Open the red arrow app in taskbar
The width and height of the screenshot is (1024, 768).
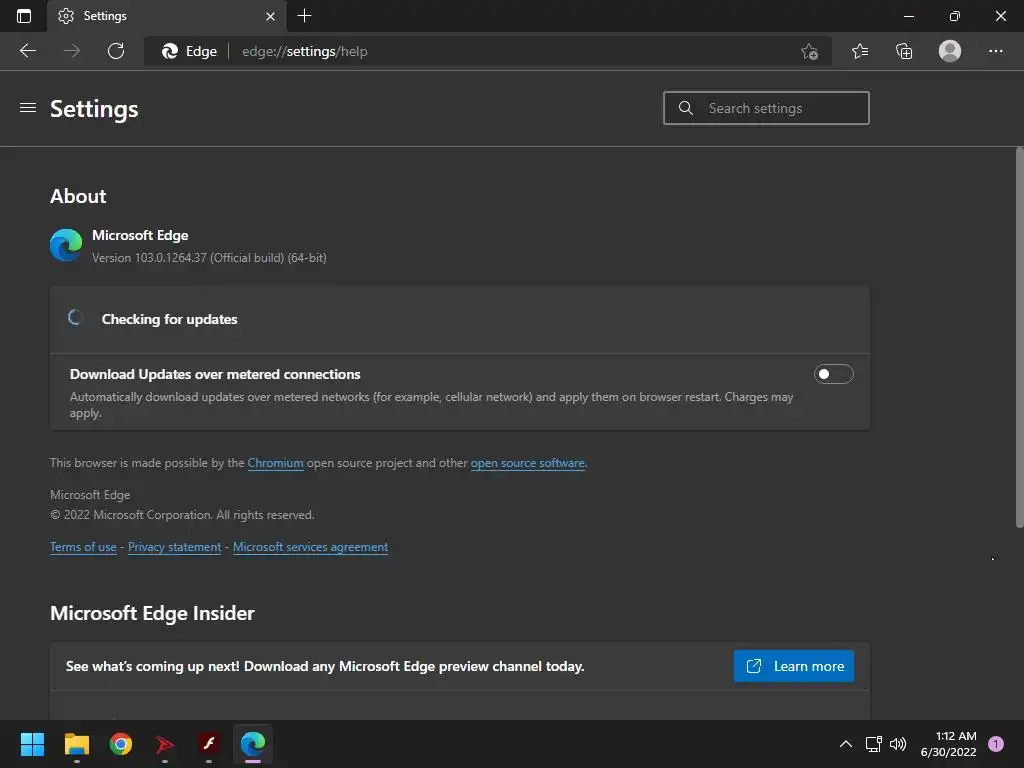165,744
